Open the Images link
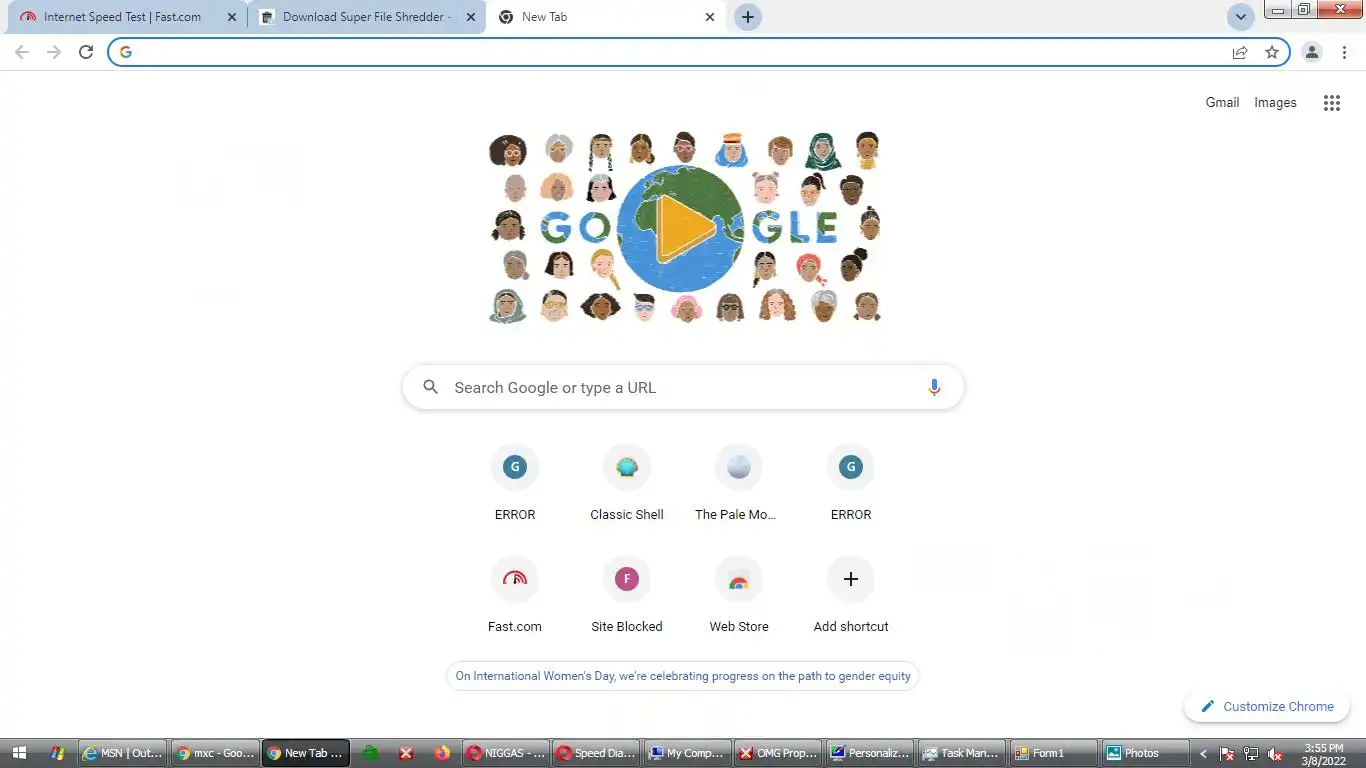 point(1275,102)
